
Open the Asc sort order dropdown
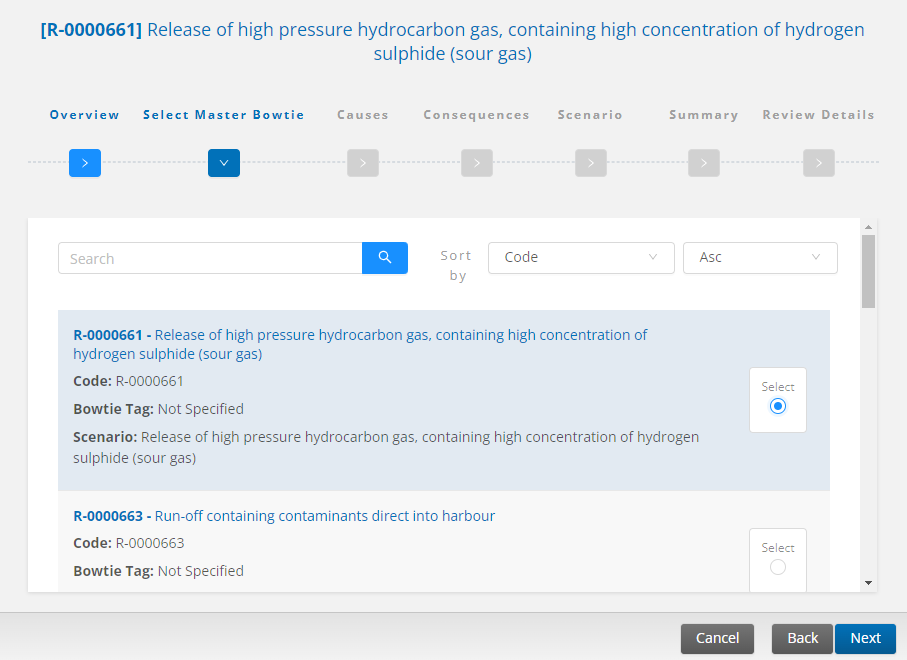[760, 258]
